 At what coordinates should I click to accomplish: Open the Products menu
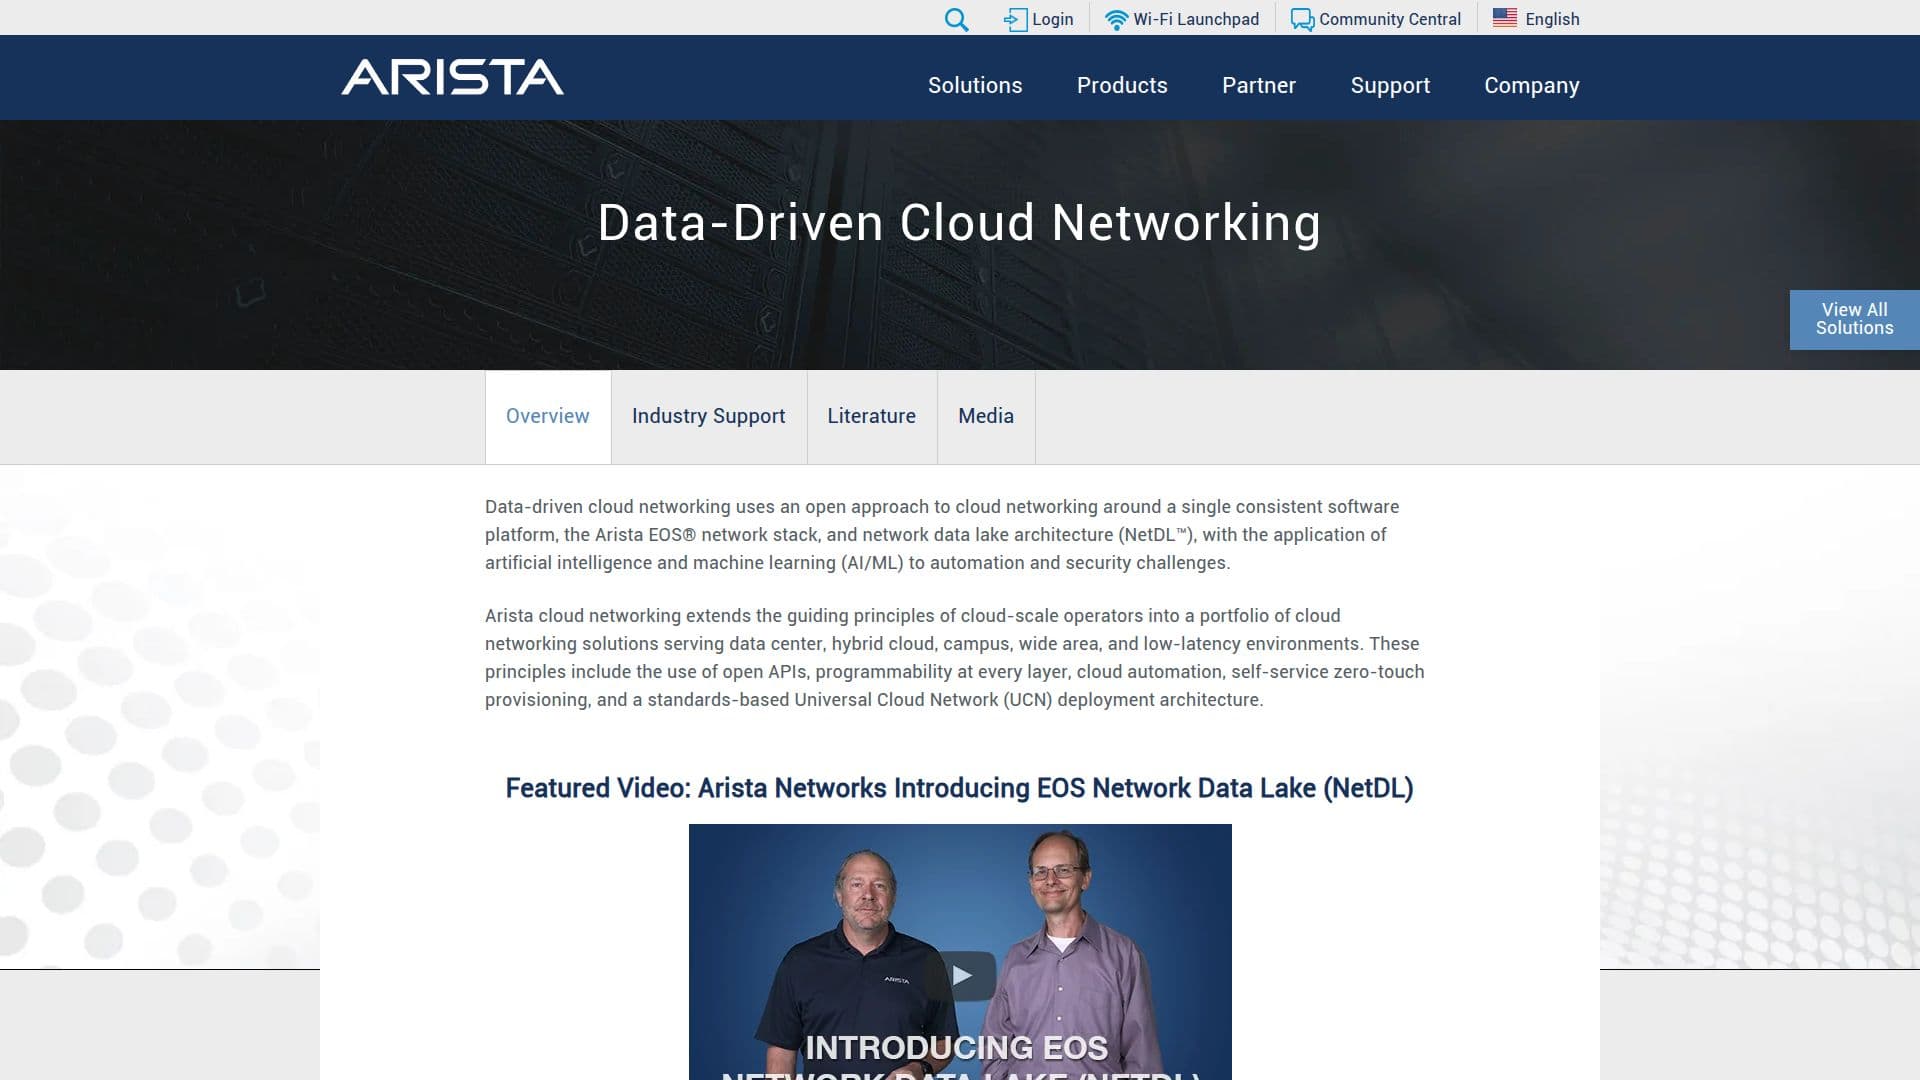pyautogui.click(x=1122, y=85)
